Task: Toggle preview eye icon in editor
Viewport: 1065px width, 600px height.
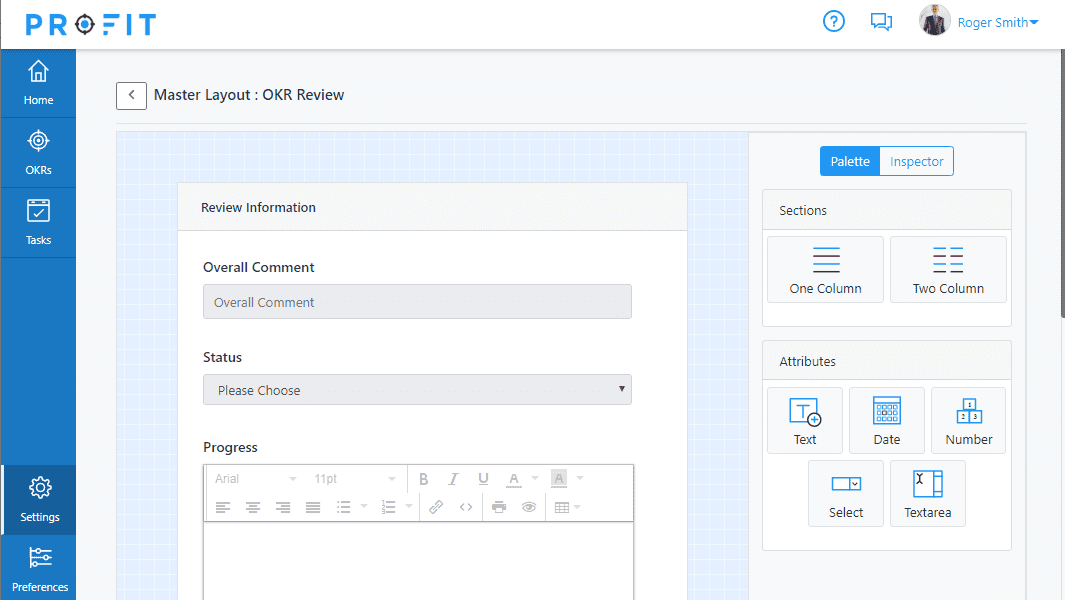Action: tap(529, 508)
